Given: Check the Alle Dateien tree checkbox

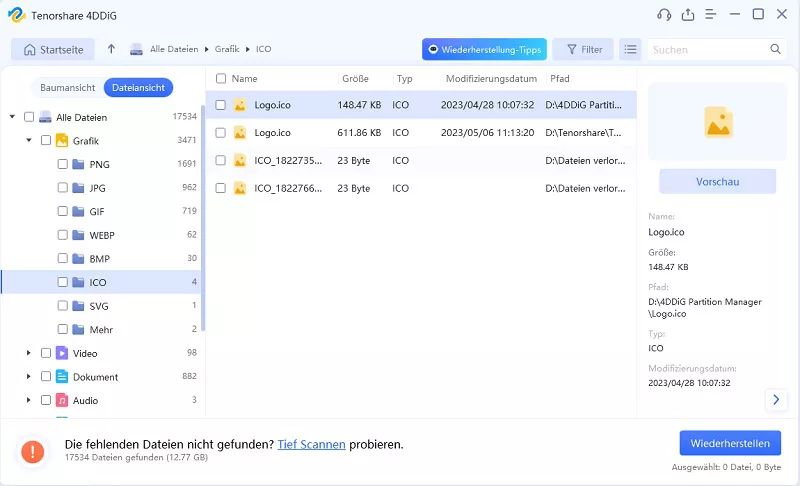Looking at the screenshot, I should [29, 117].
